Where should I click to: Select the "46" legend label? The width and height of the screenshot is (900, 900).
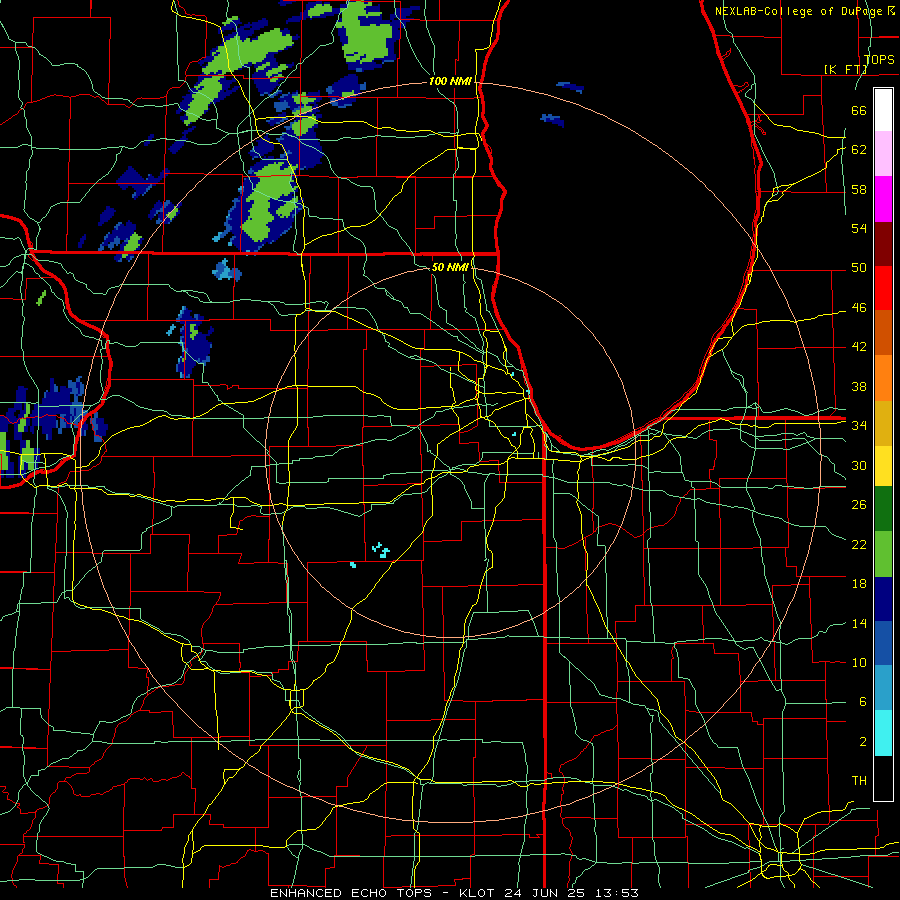click(859, 308)
